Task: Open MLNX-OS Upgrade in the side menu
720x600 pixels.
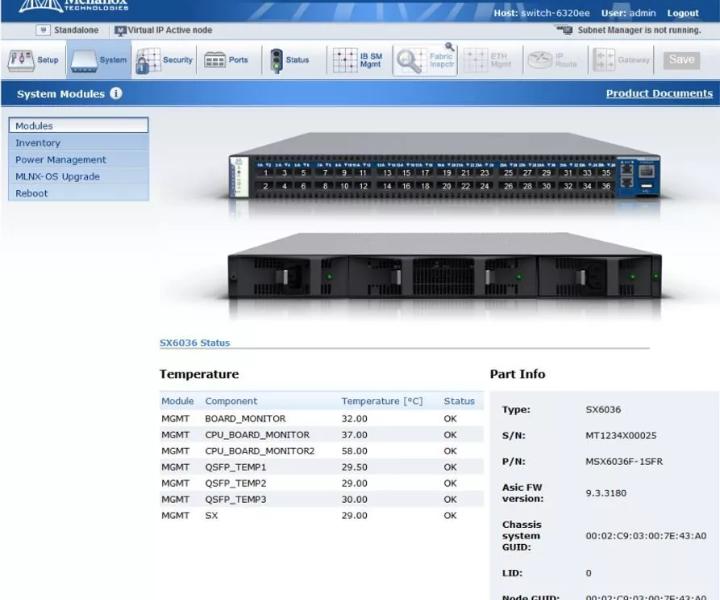Action: click(x=79, y=177)
